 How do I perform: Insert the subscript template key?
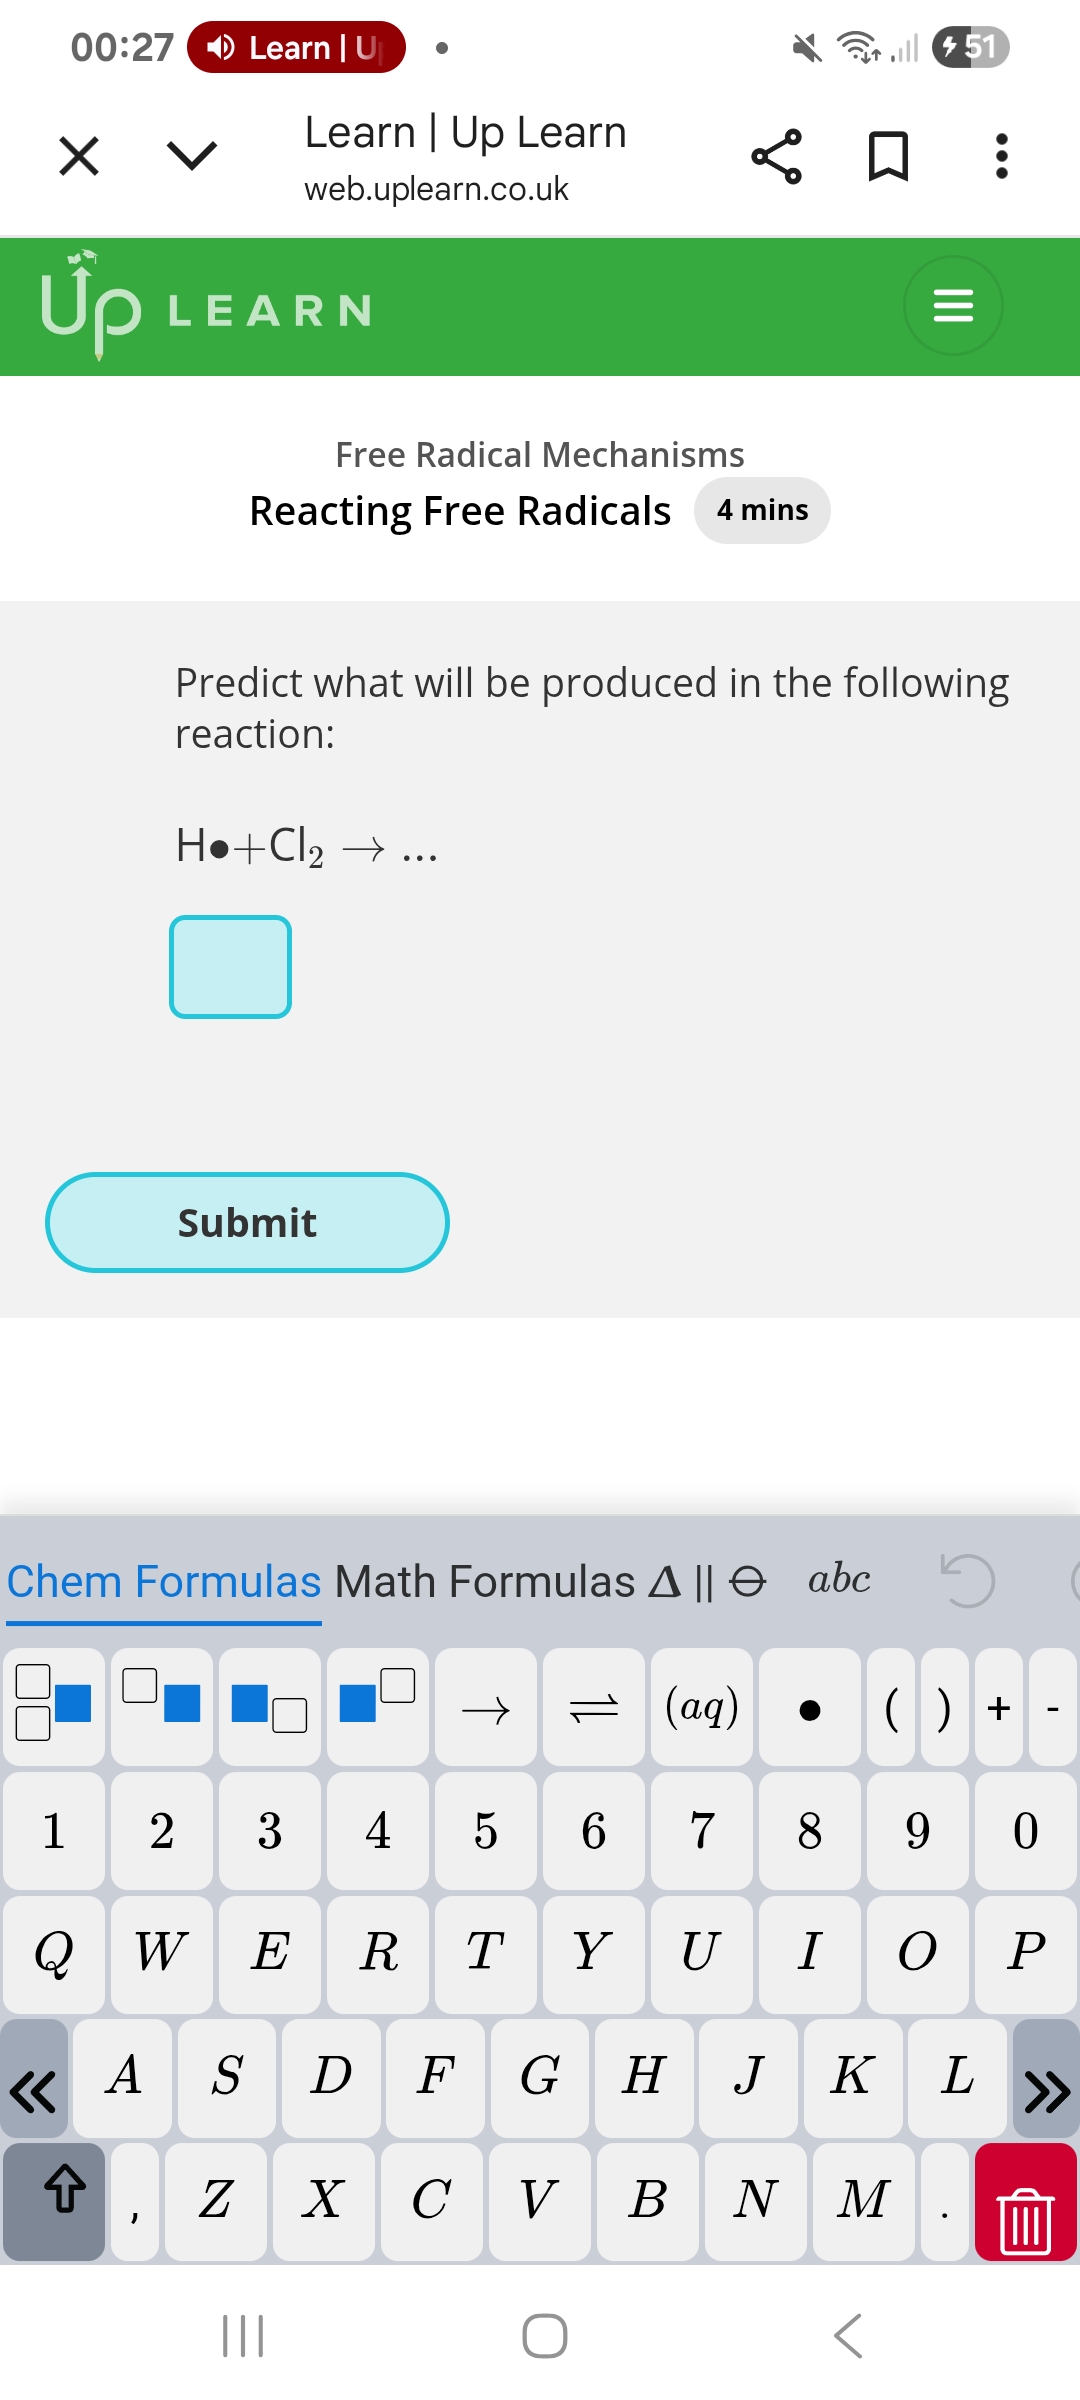(269, 1708)
